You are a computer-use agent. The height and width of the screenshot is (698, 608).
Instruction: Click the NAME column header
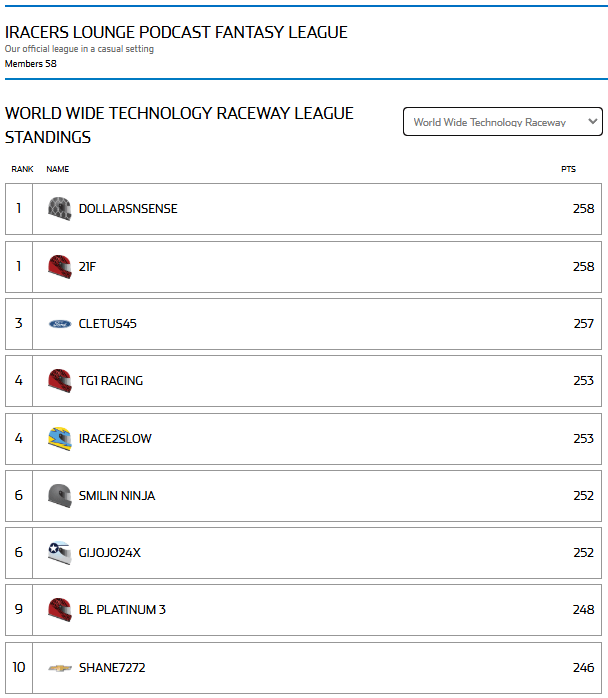58,169
